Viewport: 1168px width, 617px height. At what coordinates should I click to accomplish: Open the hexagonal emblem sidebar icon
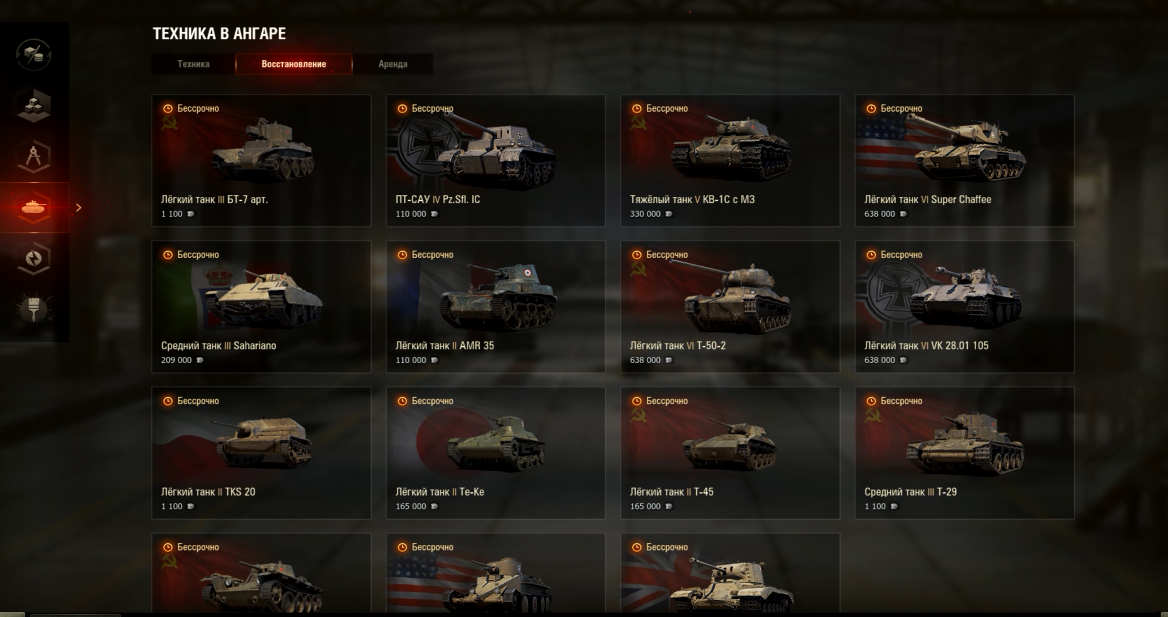coord(34,259)
